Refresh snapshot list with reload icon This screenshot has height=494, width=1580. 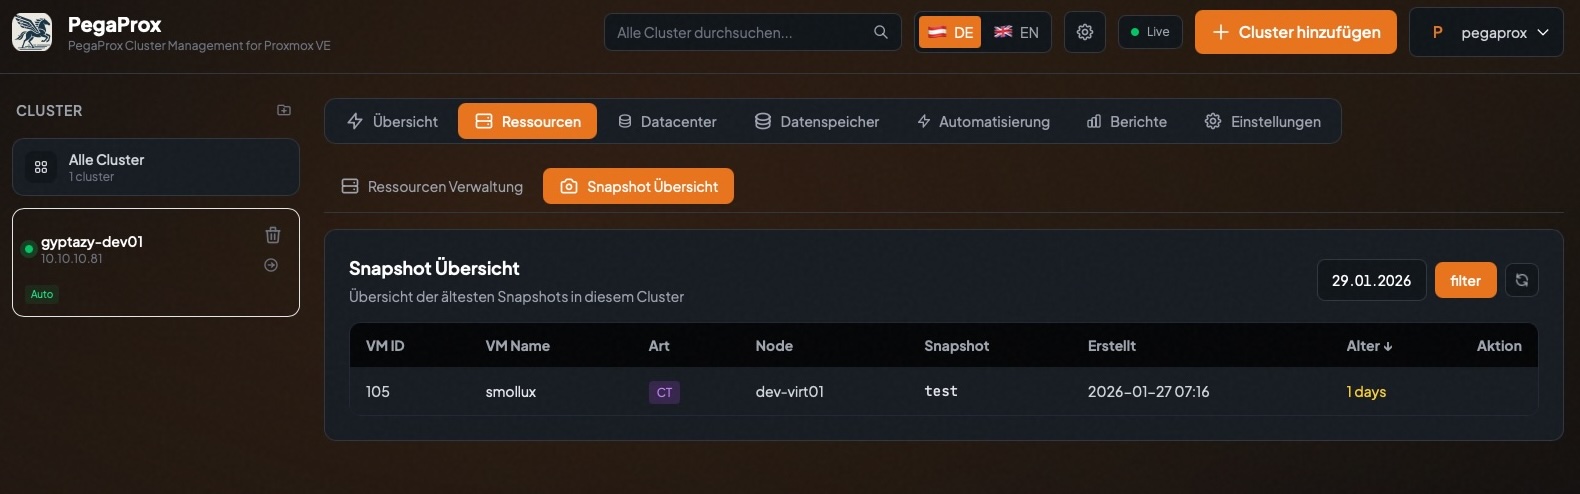(1521, 280)
